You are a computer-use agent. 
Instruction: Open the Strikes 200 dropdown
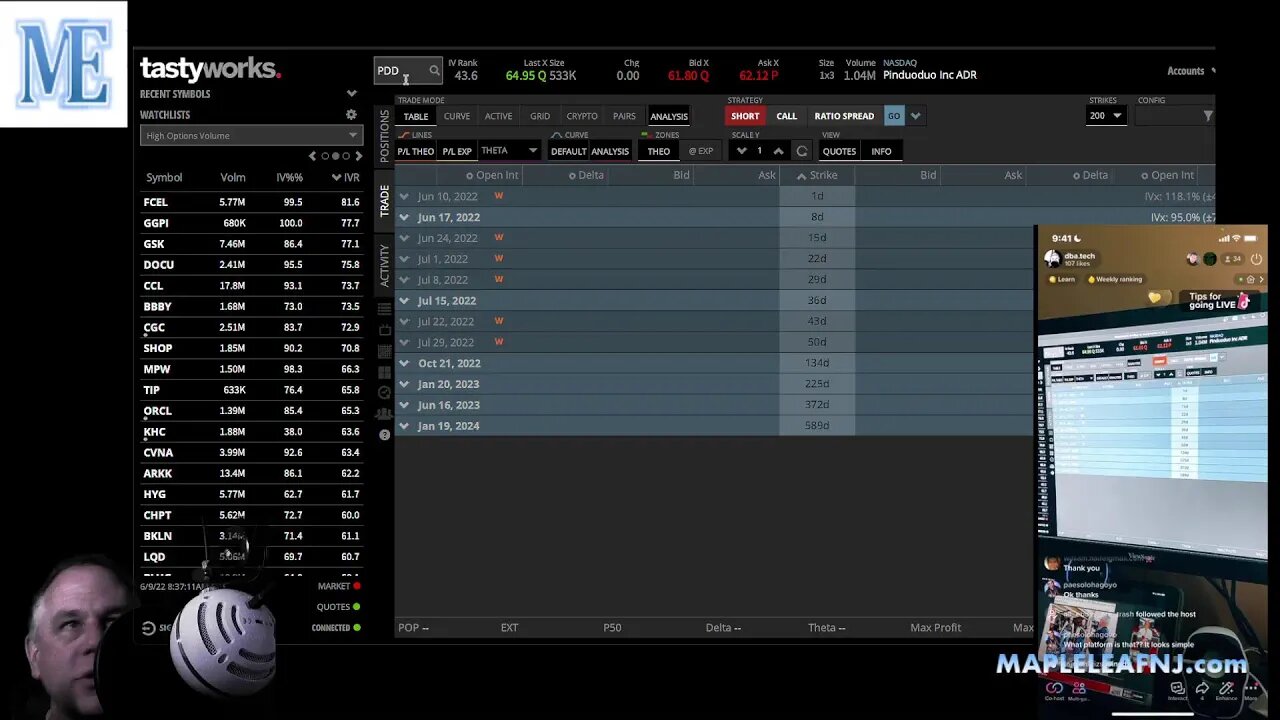(1107, 116)
